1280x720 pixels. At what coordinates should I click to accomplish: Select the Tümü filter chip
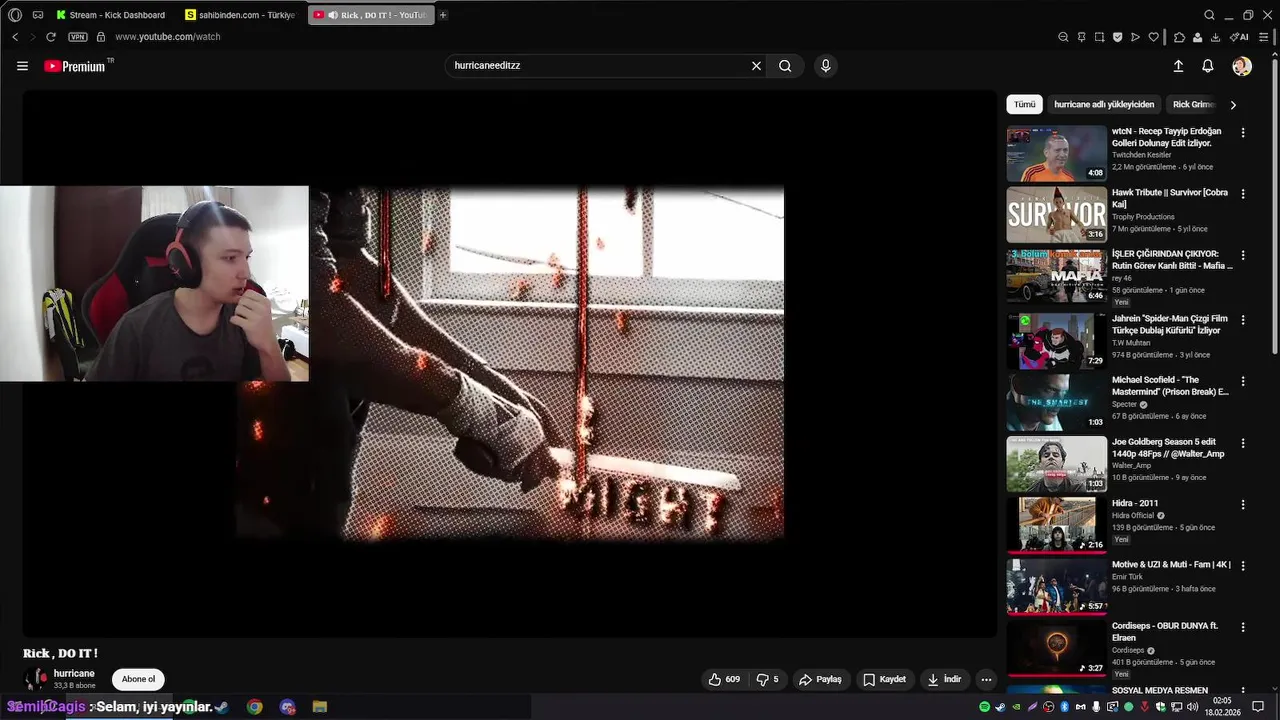pyautogui.click(x=1025, y=104)
